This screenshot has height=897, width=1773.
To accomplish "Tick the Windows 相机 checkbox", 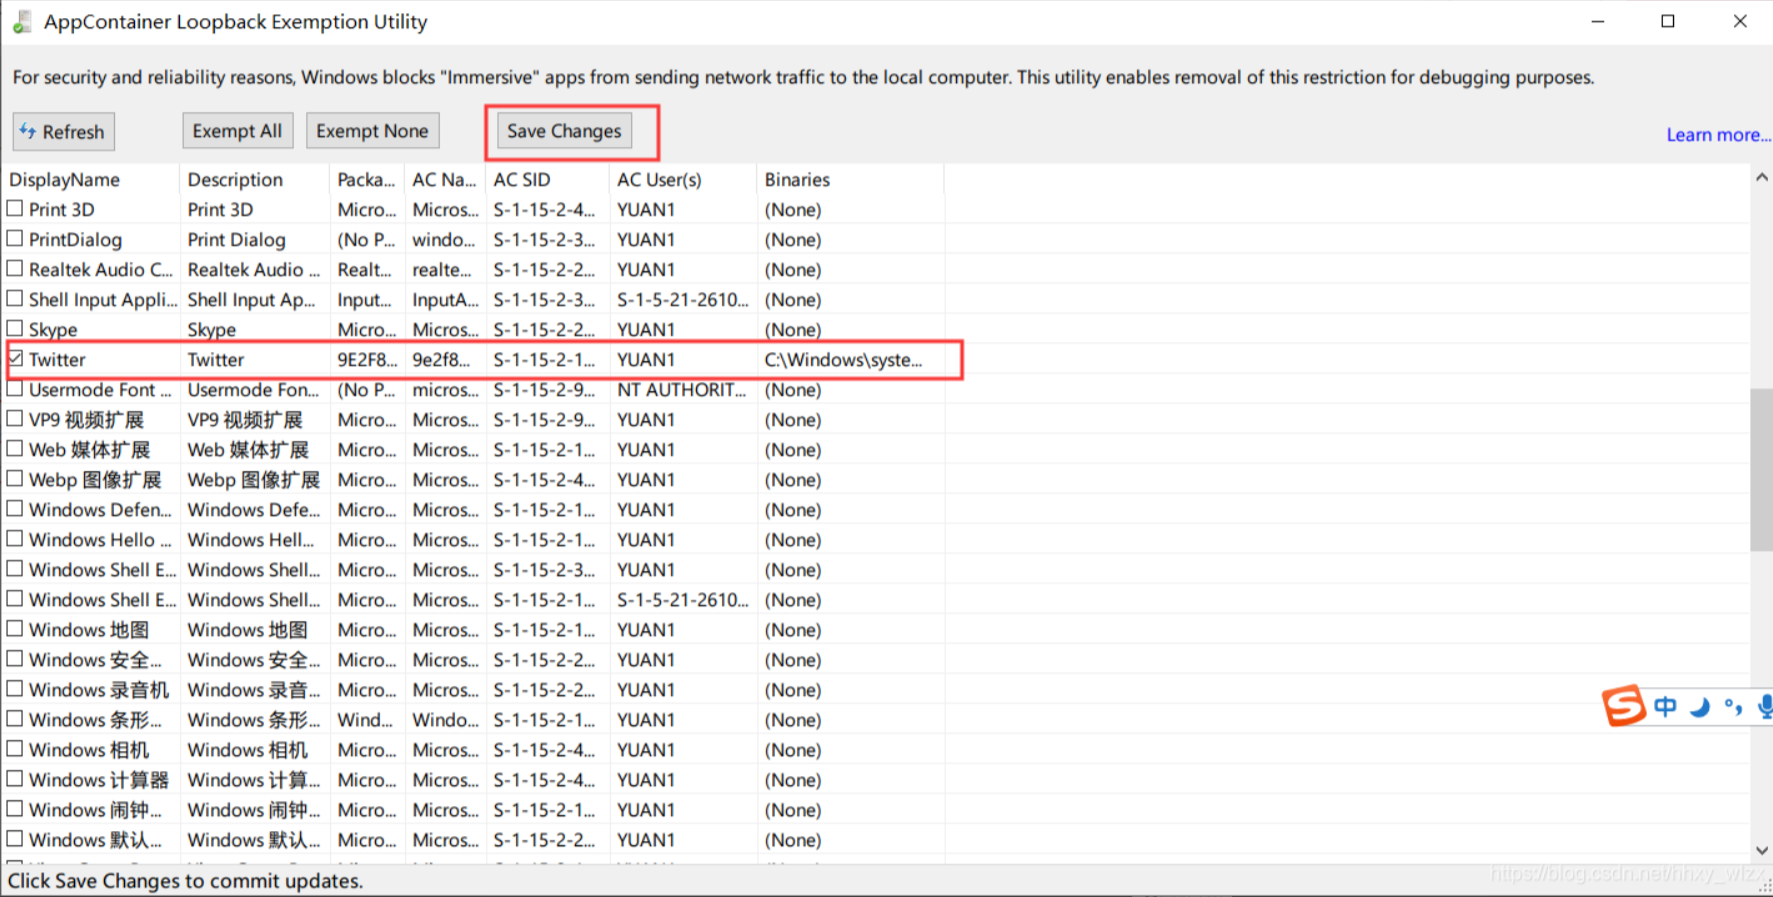I will [15, 749].
